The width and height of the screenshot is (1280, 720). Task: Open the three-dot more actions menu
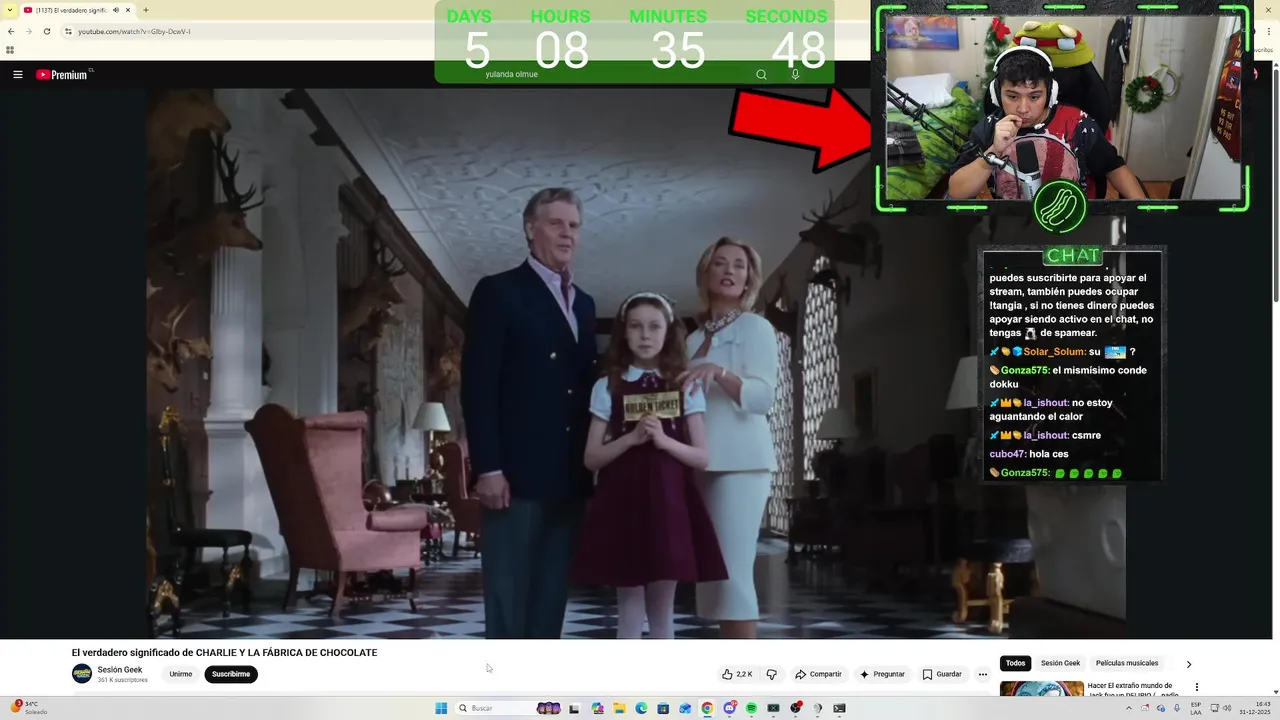[x=982, y=674]
